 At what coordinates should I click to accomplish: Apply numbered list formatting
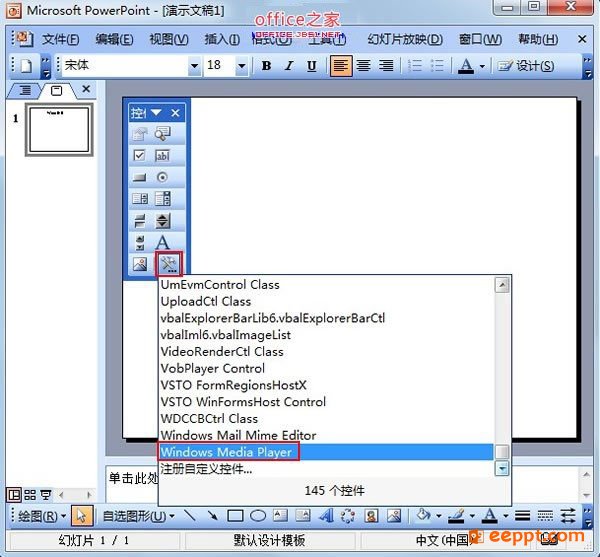click(x=415, y=66)
